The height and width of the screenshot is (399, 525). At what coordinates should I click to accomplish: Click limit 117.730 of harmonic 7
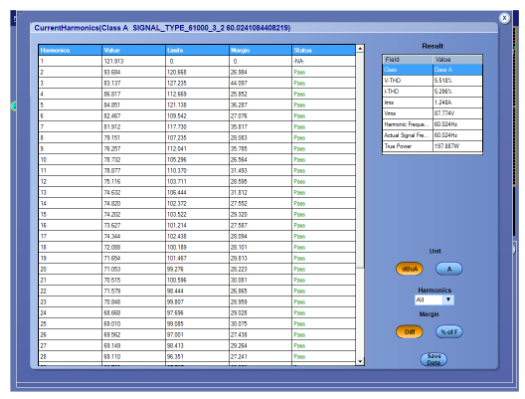pyautogui.click(x=177, y=127)
